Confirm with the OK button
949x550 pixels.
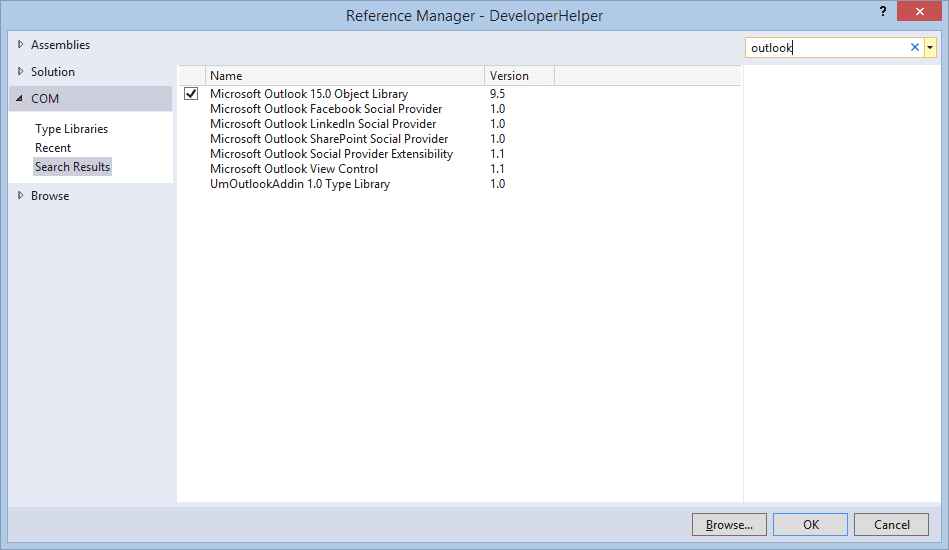[x=810, y=525]
